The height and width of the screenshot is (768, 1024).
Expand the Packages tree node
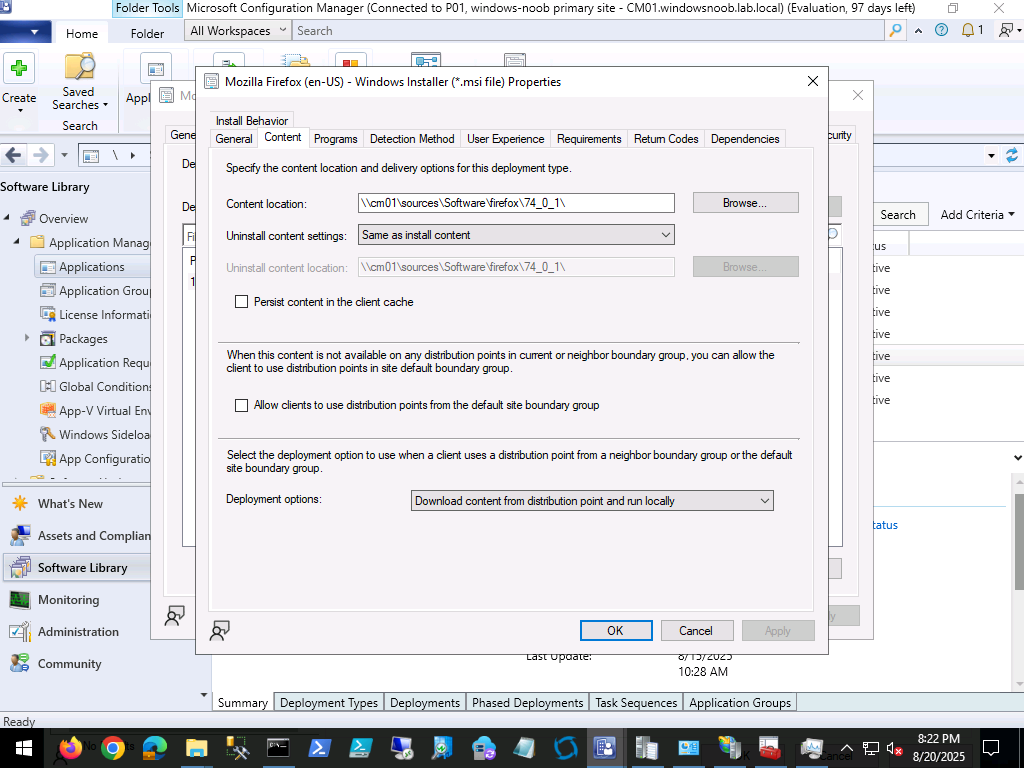coord(27,338)
